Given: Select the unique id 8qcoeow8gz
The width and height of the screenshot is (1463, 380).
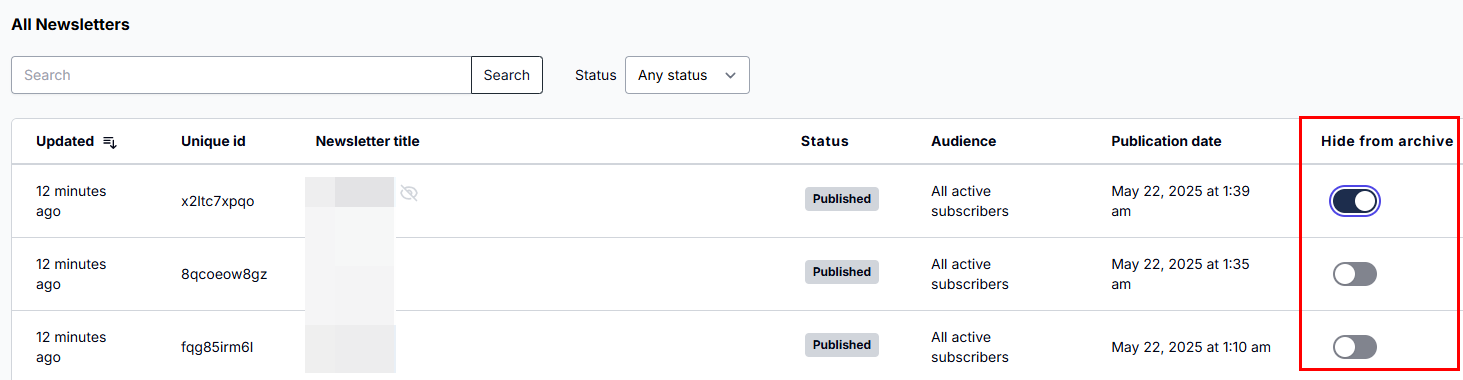Looking at the screenshot, I should pyautogui.click(x=224, y=274).
